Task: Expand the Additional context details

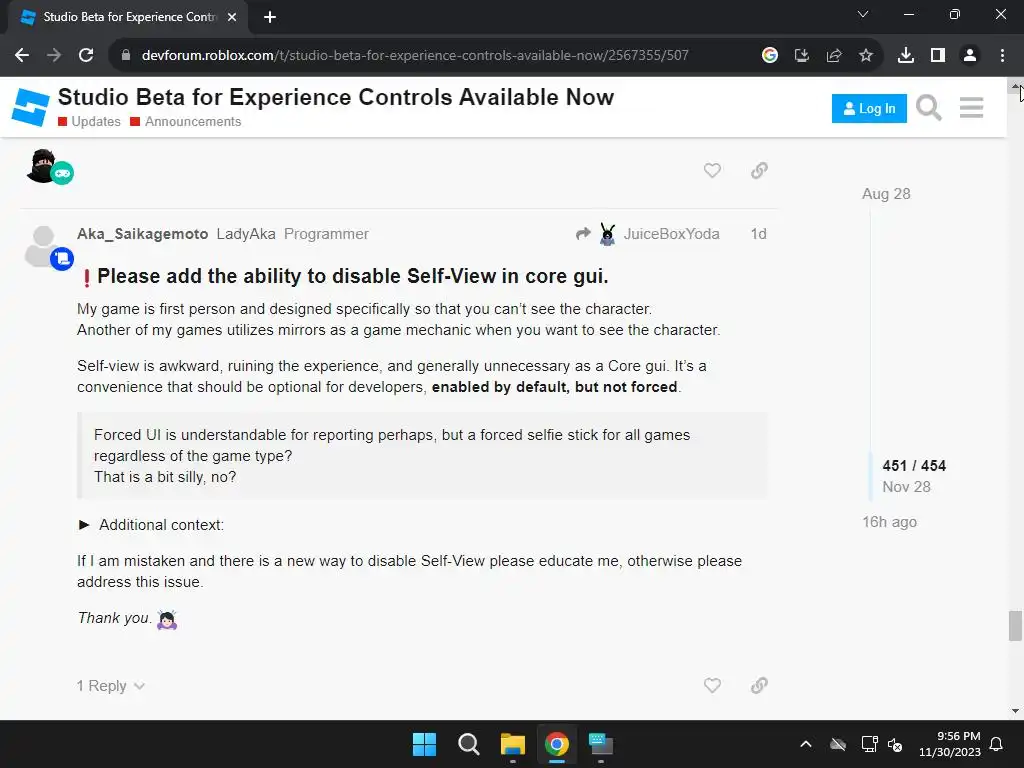Action: pyautogui.click(x=151, y=525)
